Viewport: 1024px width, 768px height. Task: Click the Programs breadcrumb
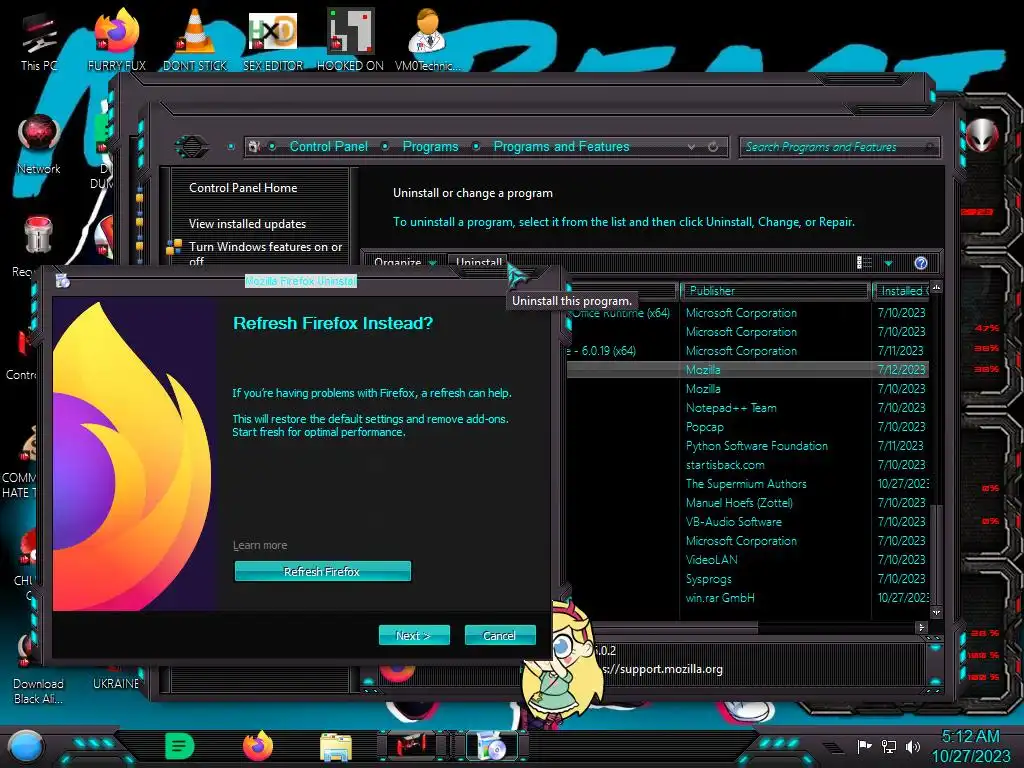pos(430,146)
